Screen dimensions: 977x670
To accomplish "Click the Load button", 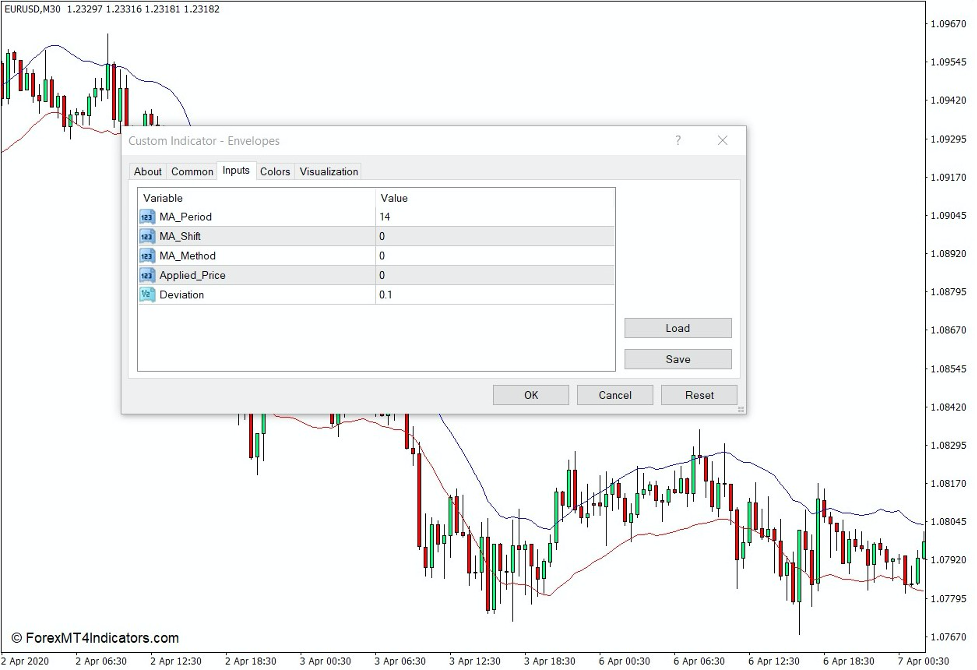I will (677, 328).
